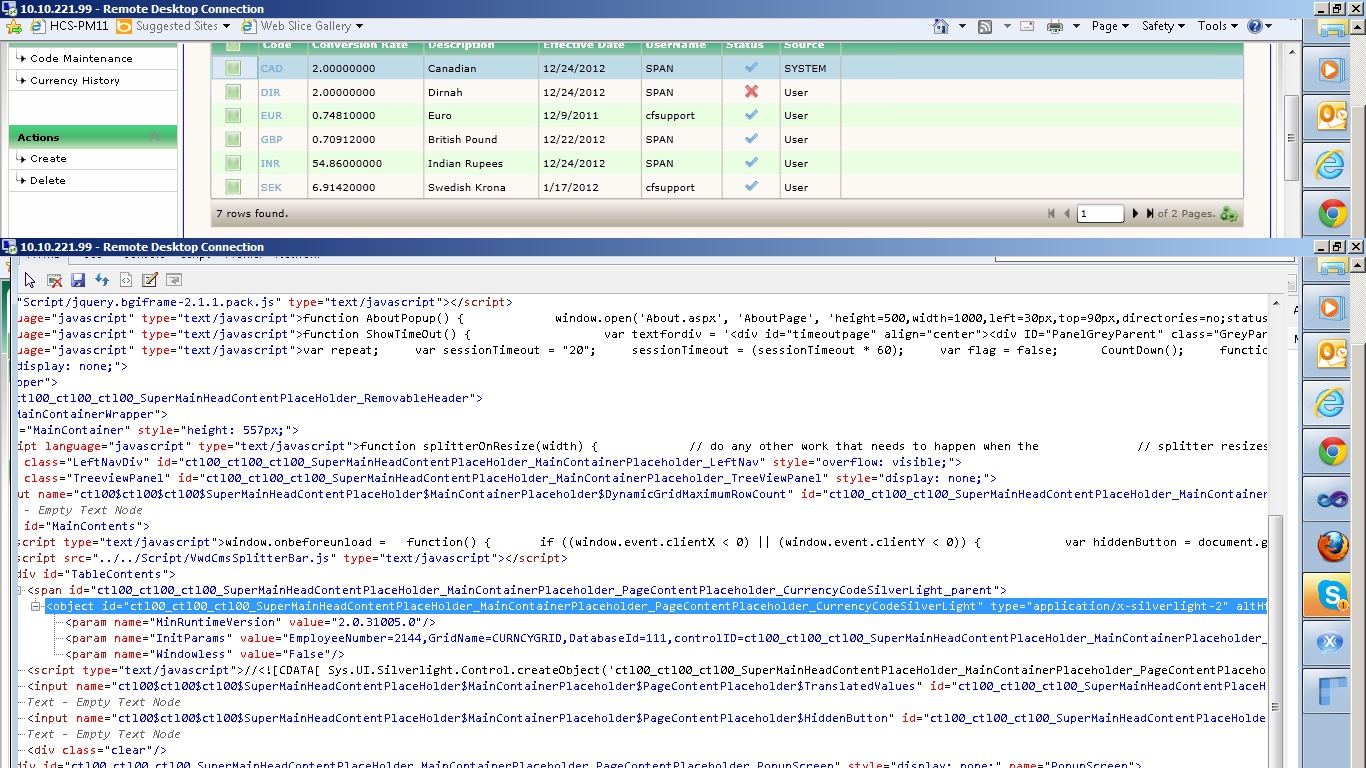Click Delete under Actions

[48, 180]
